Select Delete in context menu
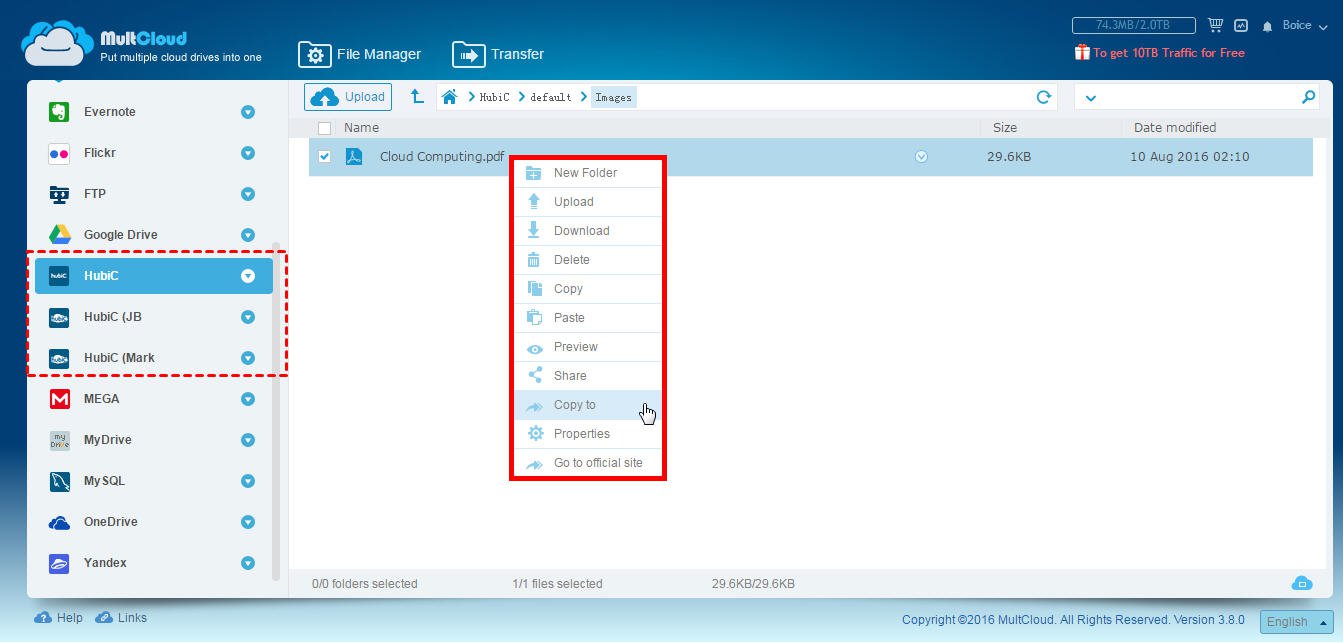The width and height of the screenshot is (1343, 643). pyautogui.click(x=587, y=260)
